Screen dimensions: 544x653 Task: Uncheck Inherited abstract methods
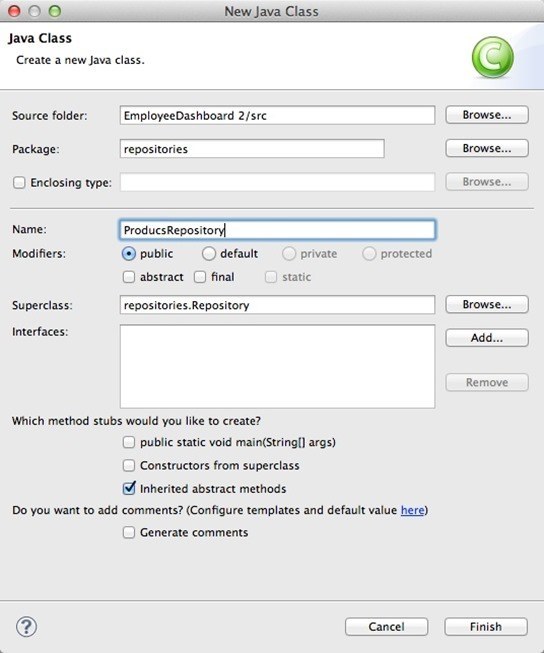[x=129, y=488]
